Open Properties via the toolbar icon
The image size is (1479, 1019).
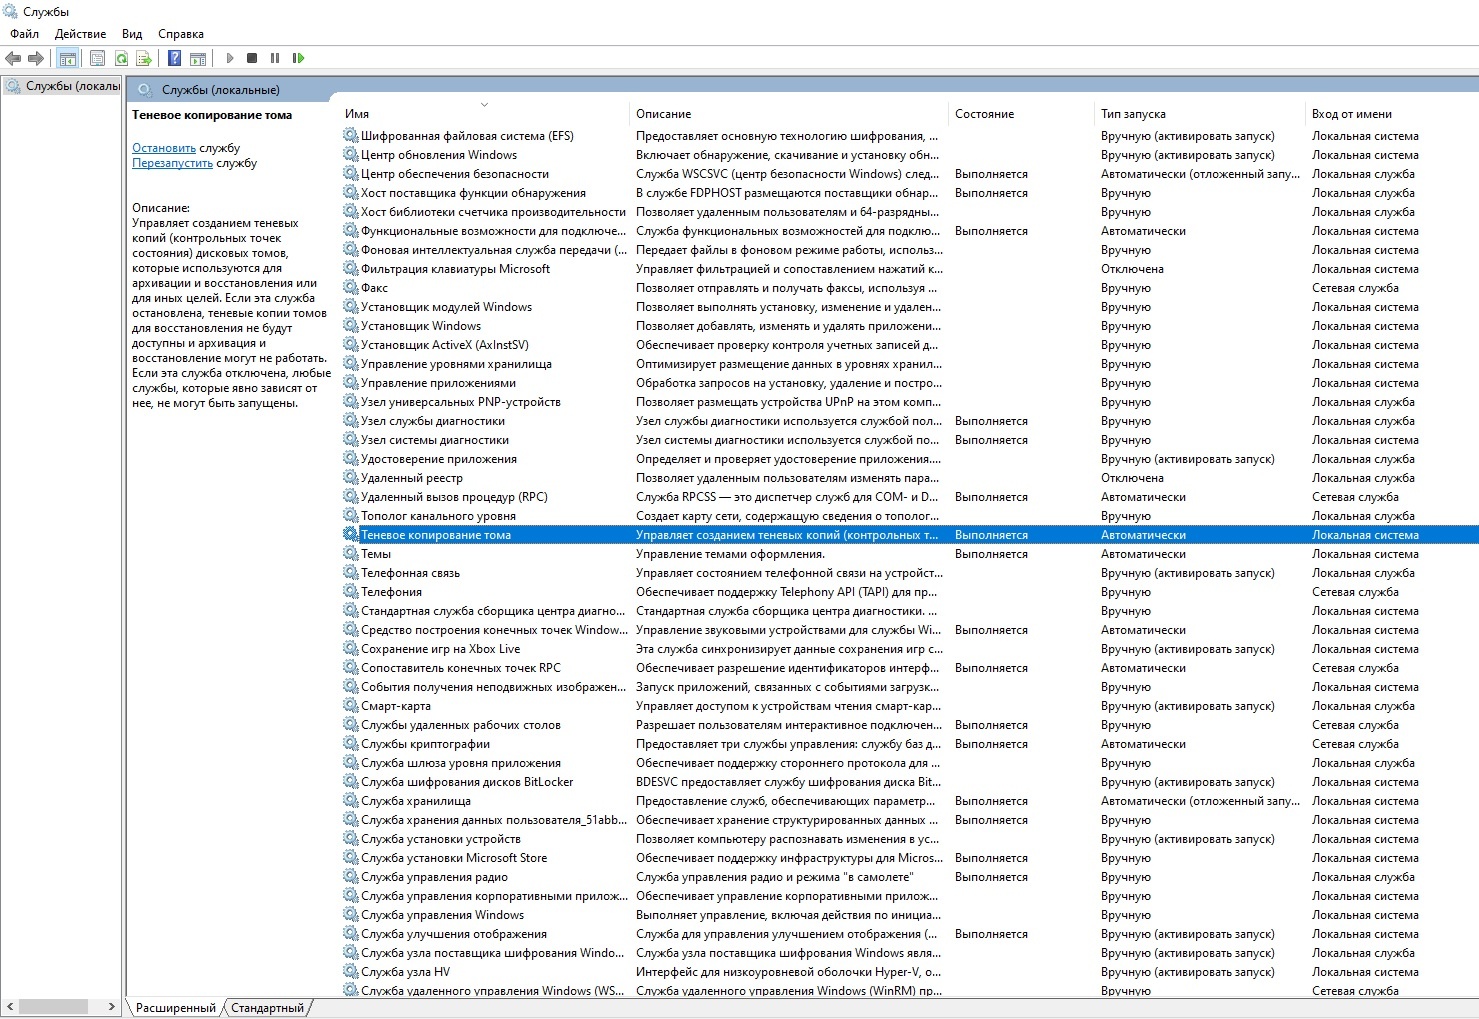coord(97,58)
